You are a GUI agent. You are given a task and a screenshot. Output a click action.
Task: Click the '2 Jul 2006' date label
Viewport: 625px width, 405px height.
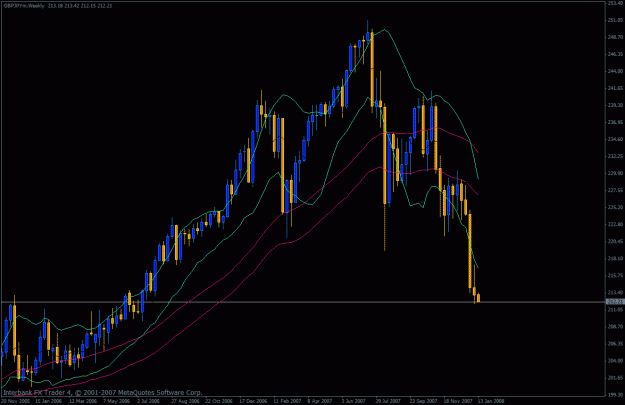[149, 401]
